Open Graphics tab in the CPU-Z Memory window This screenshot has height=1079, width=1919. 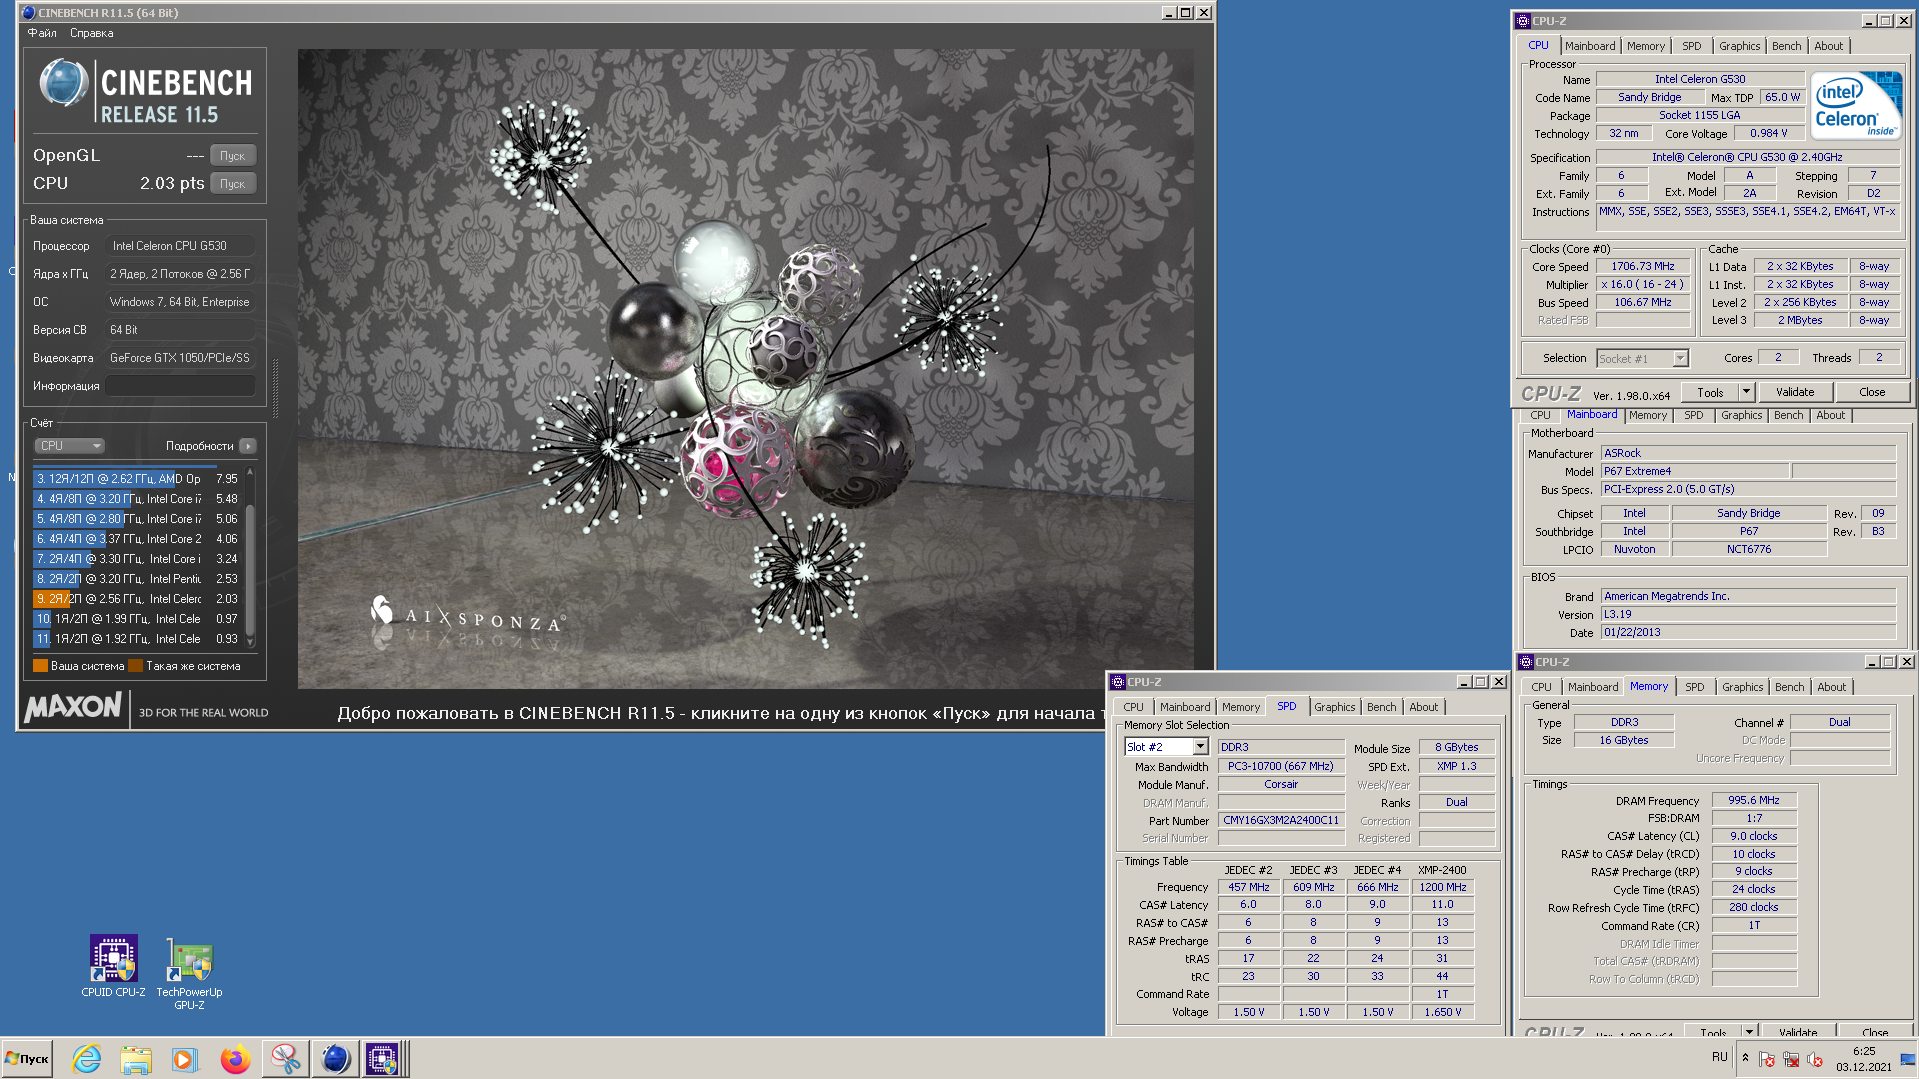pyautogui.click(x=1743, y=687)
